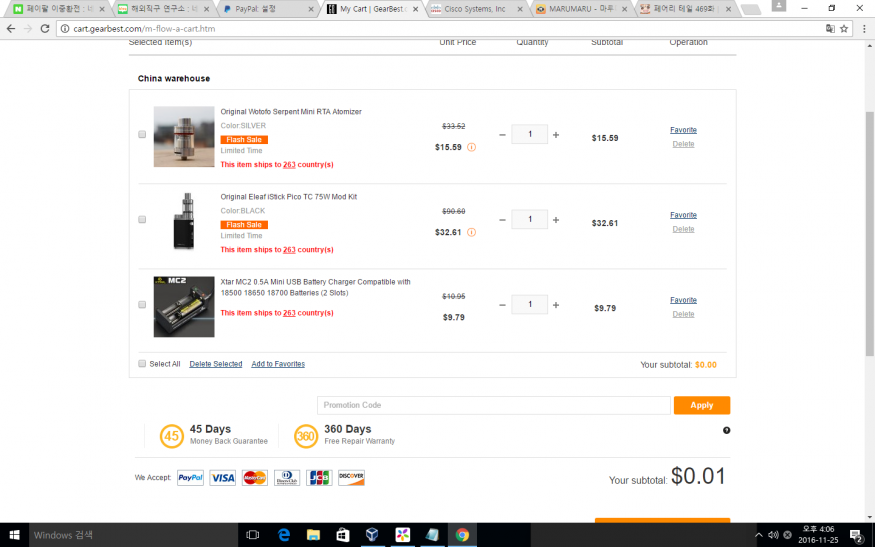Tick the Select All checkbox
Screen dimensions: 875x547
tap(142, 364)
